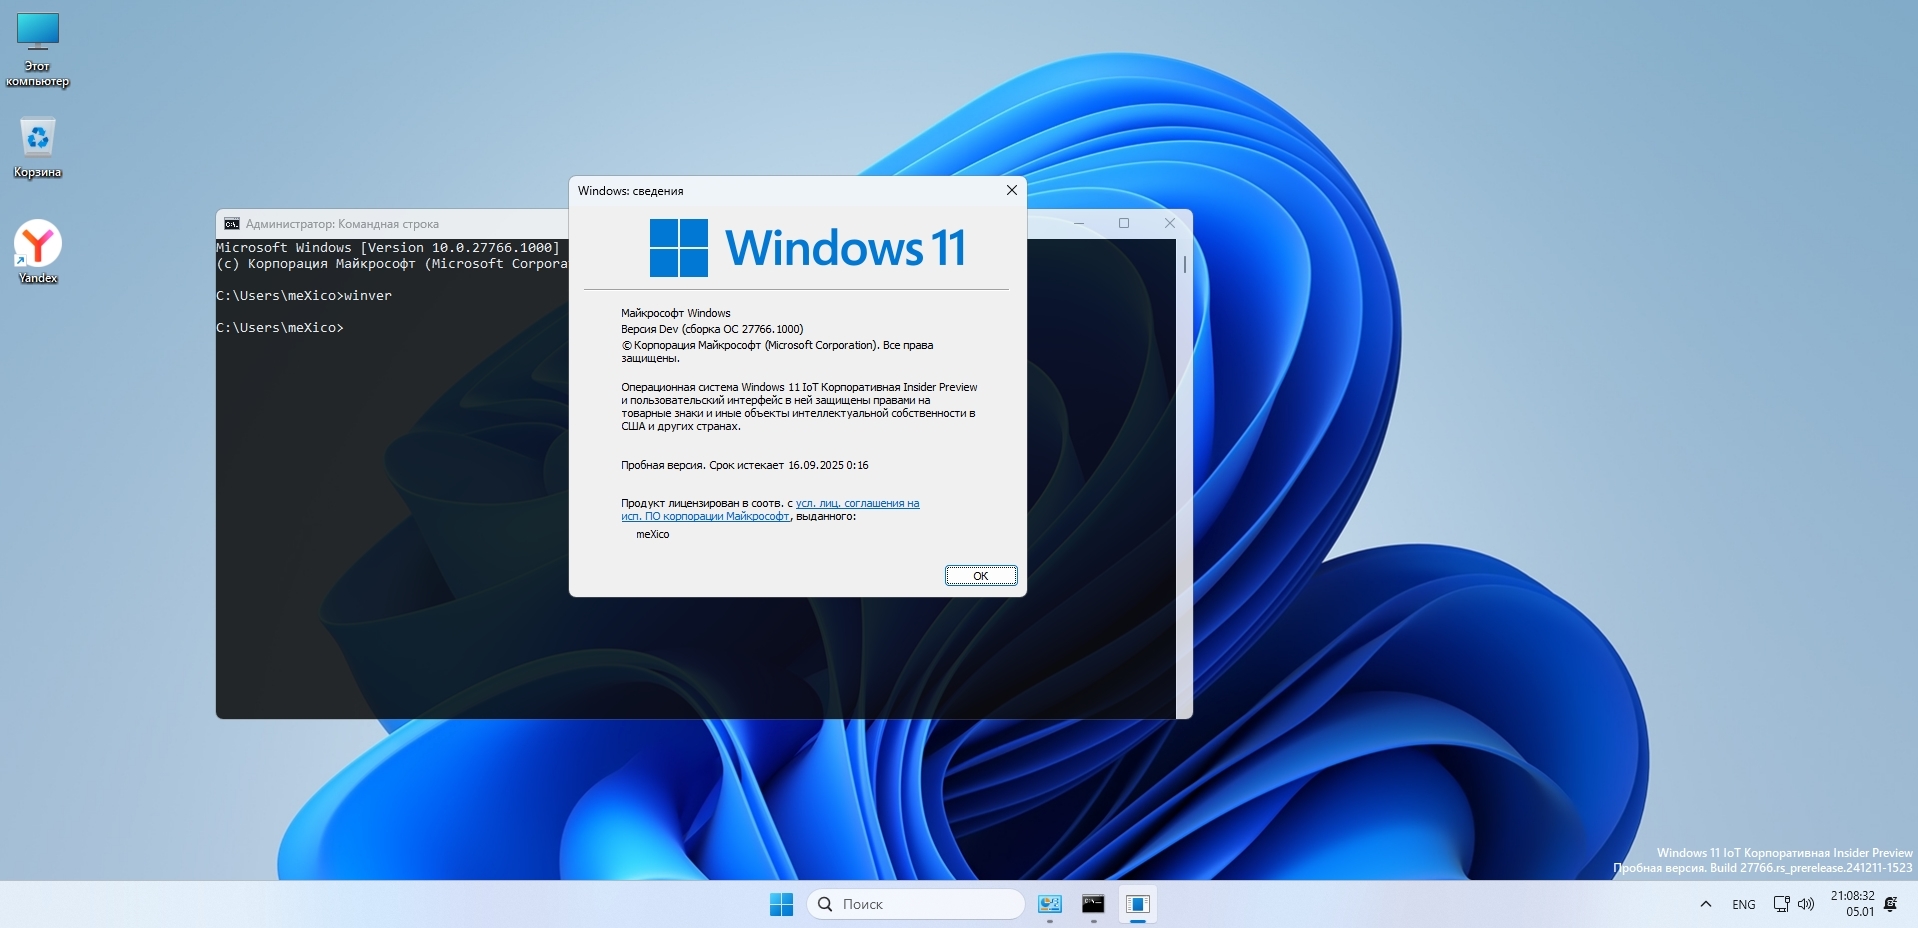Click the licensee name 'meXico'

[x=653, y=534]
